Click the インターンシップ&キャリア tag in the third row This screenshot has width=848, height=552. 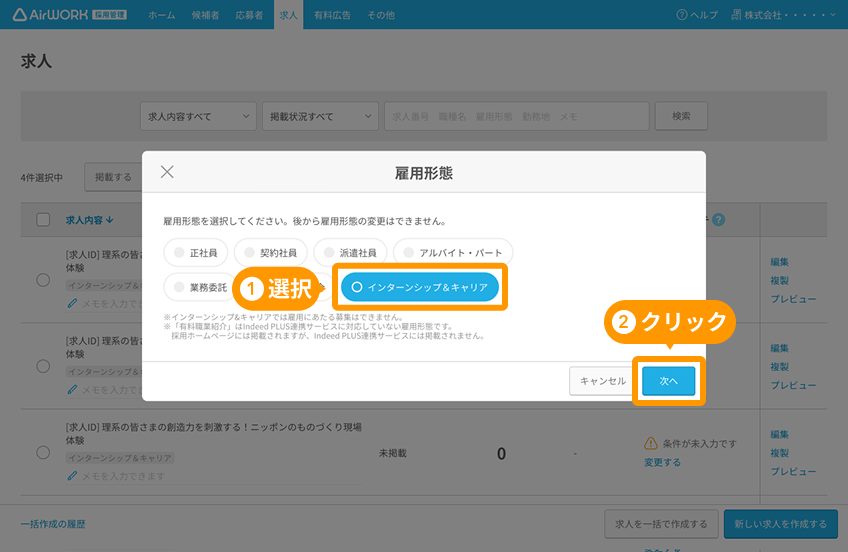120,458
